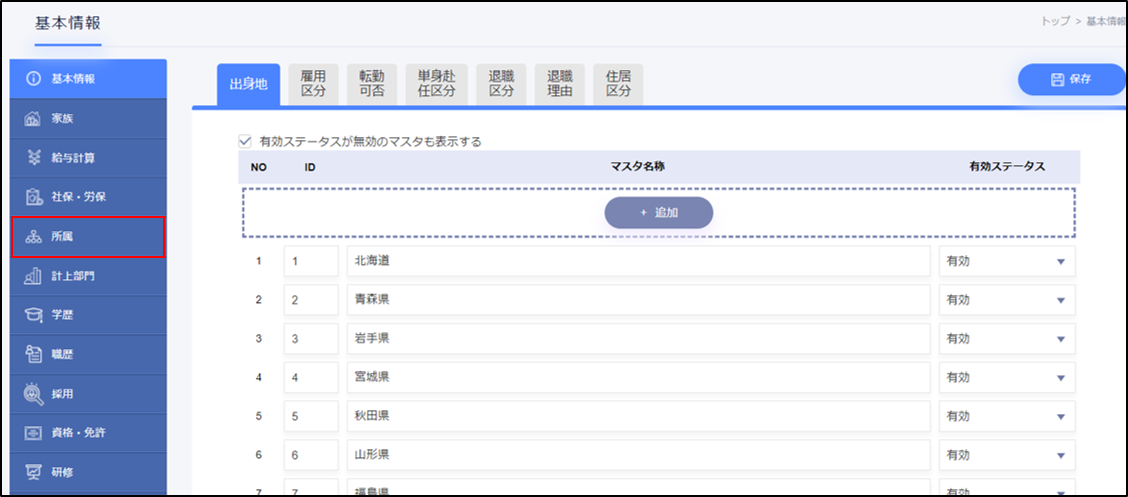Open 給与計算 payroll icon in sidebar
This screenshot has height=497, width=1128.
pyautogui.click(x=31, y=158)
